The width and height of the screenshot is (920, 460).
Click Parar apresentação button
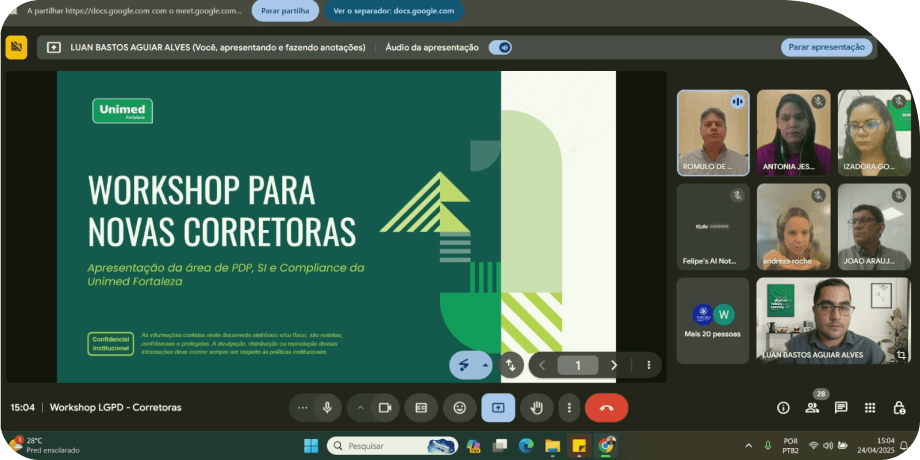[x=826, y=47]
